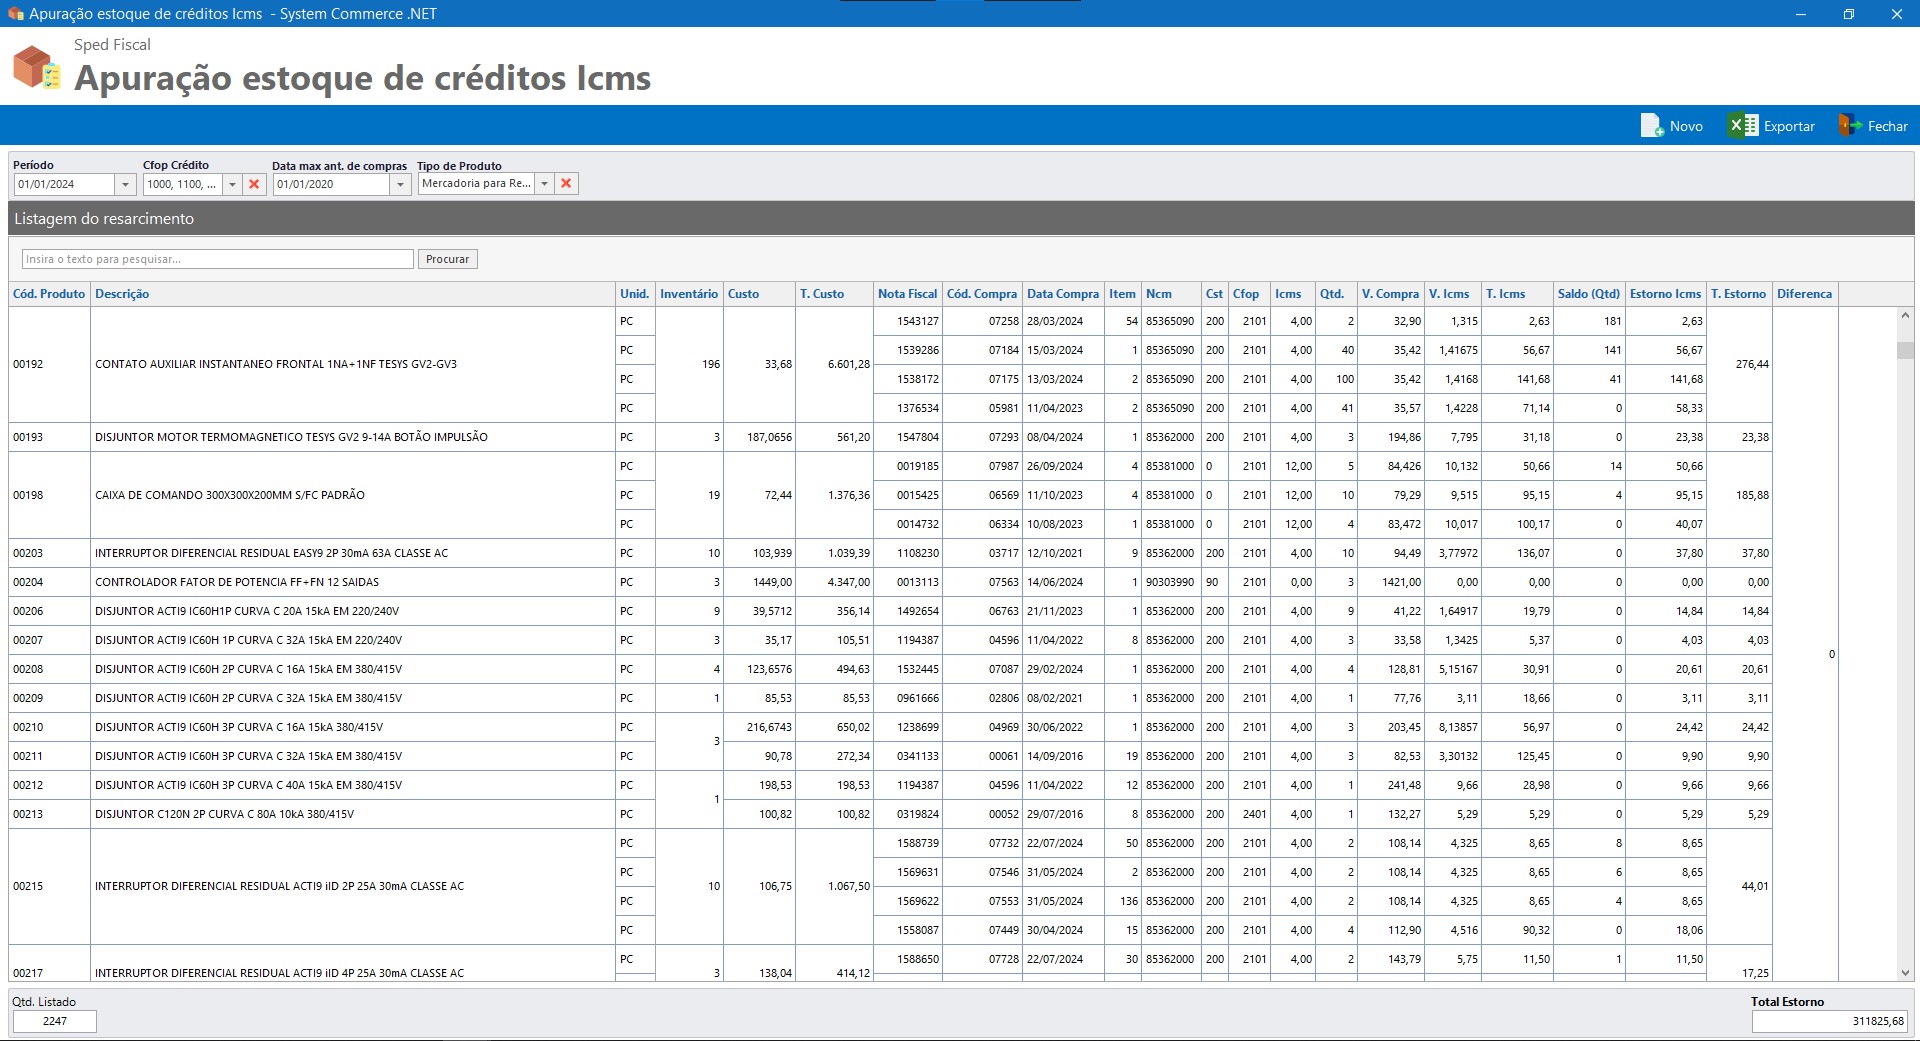Sort by the T. Estorno column header
The image size is (1920, 1041).
click(1738, 294)
